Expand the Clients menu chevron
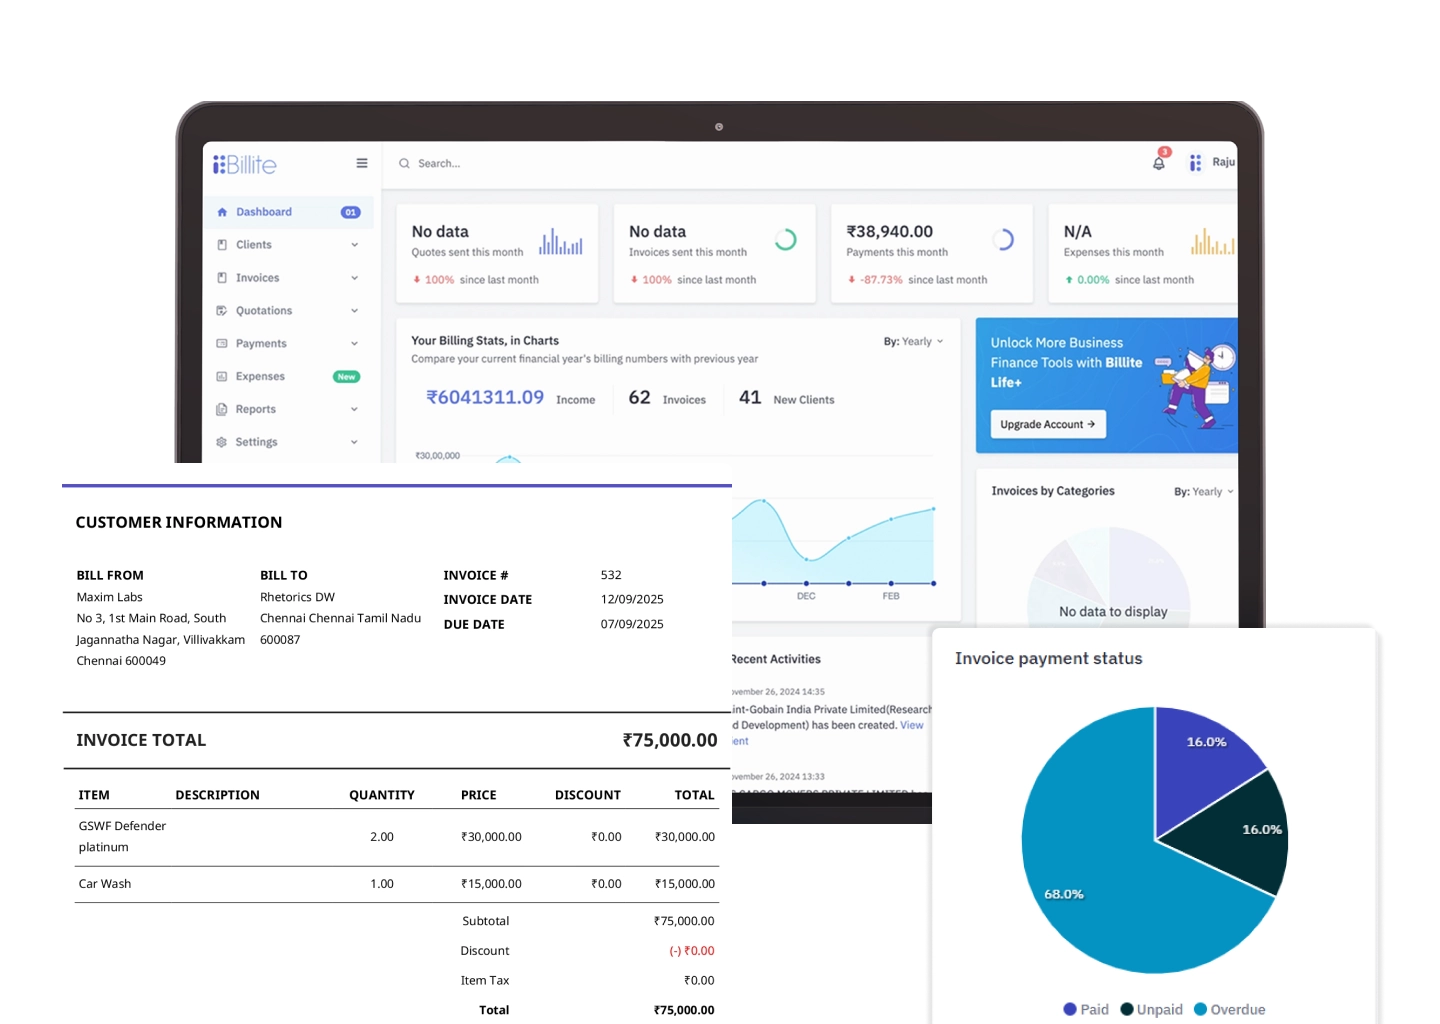Image resolution: width=1440 pixels, height=1024 pixels. pos(354,245)
